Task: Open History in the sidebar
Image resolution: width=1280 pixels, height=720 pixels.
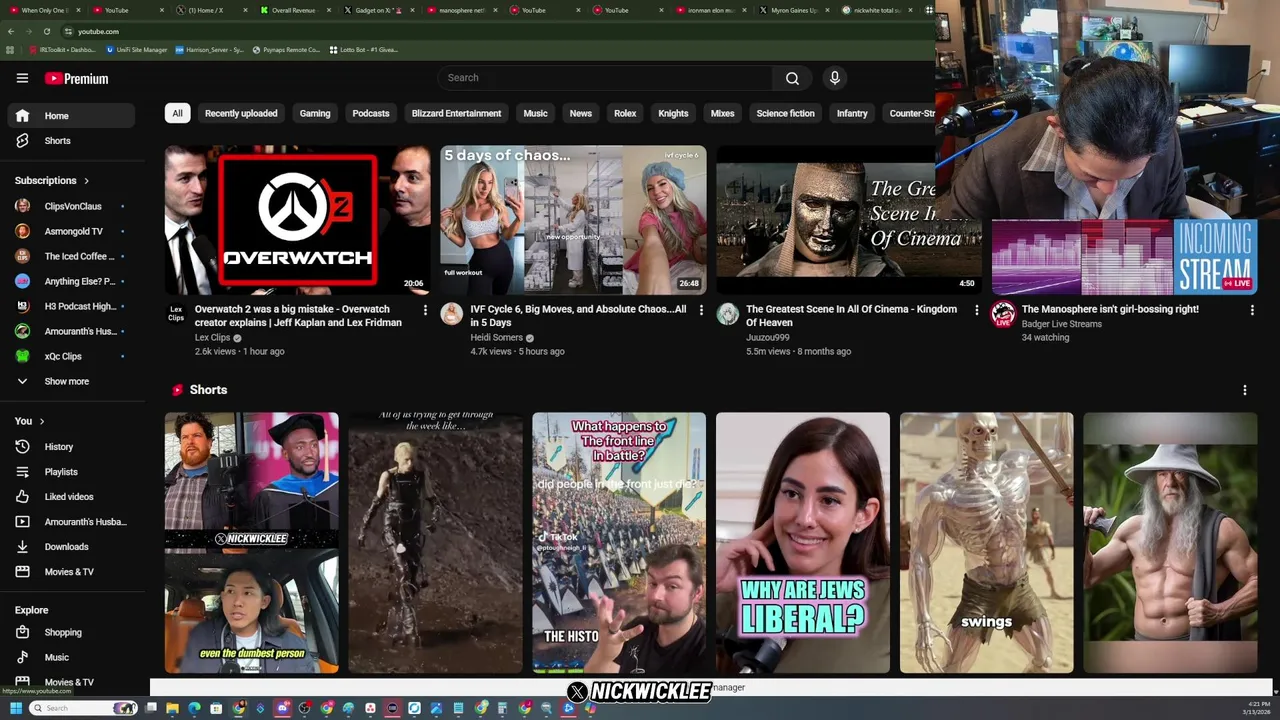Action: [x=71, y=447]
